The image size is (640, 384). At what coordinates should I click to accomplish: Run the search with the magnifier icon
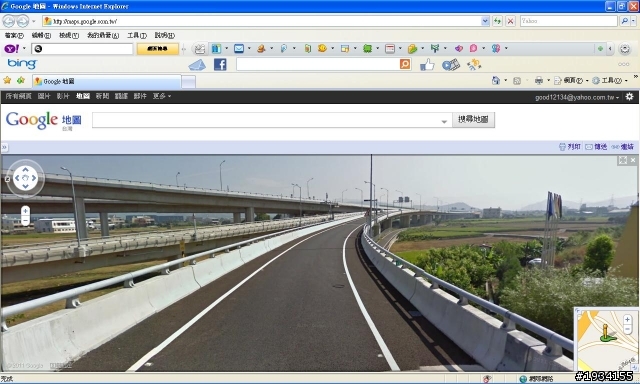coord(624,21)
